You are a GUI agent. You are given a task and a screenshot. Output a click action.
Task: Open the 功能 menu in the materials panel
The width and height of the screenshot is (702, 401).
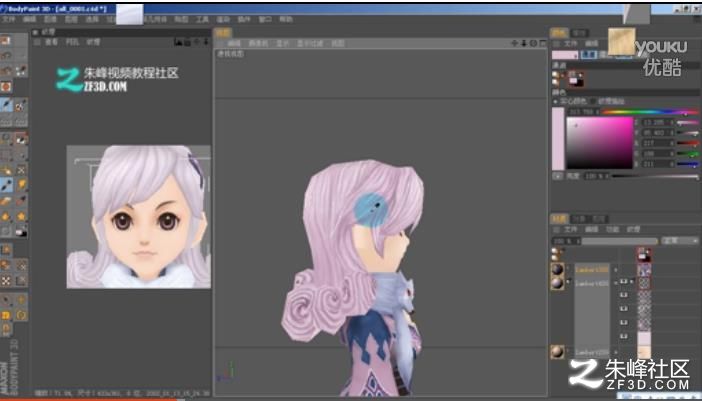612,229
